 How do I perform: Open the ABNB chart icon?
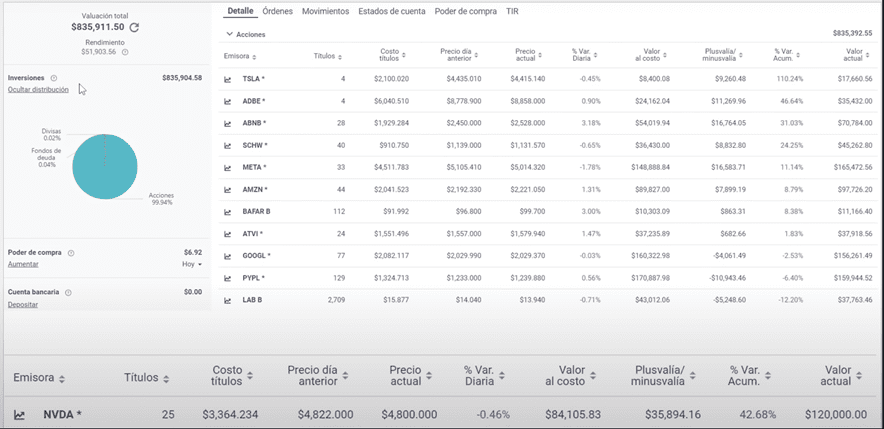[x=228, y=123]
